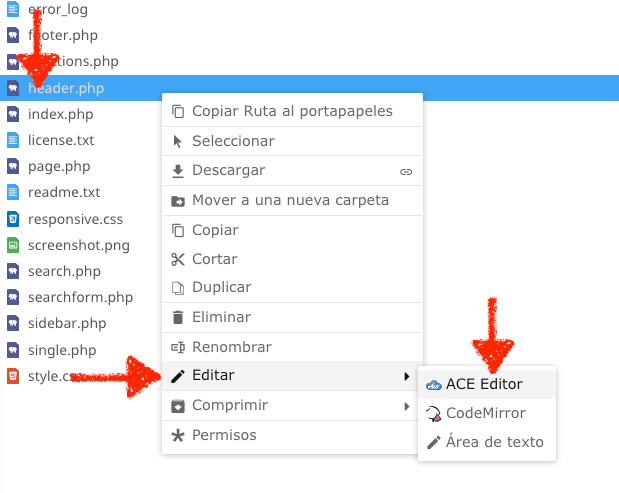Click the rename icon beside Renombrar
This screenshot has width=619, height=493.
[178, 347]
